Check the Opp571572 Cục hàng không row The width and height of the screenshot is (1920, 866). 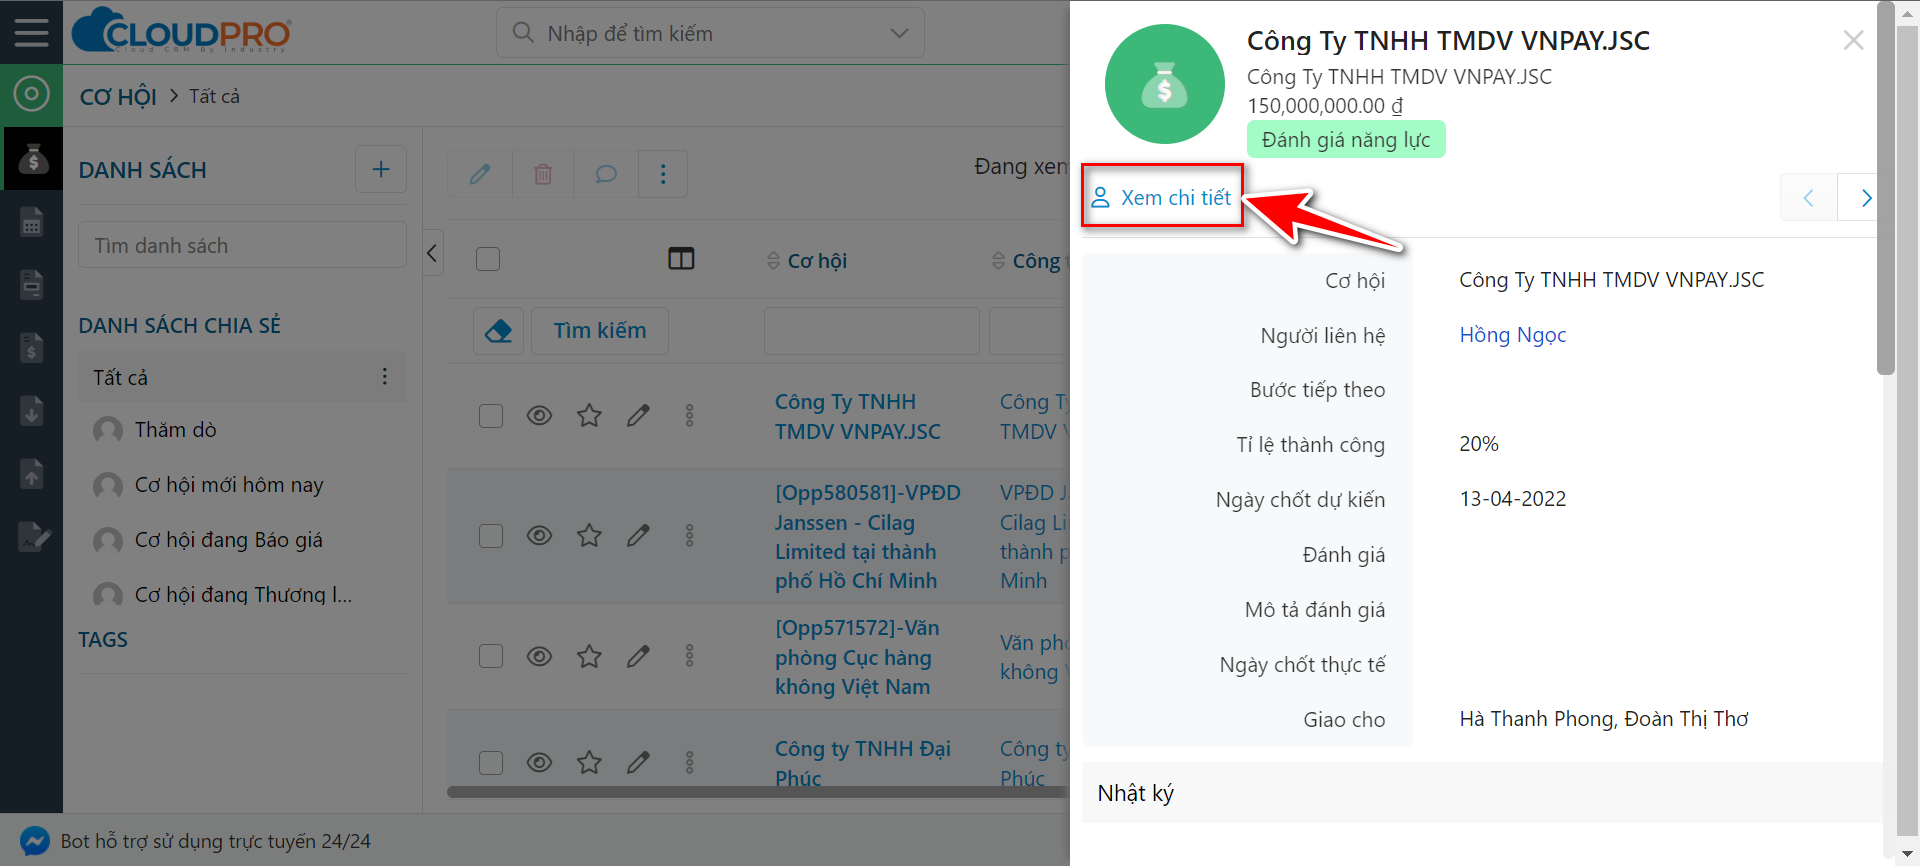[x=490, y=656]
